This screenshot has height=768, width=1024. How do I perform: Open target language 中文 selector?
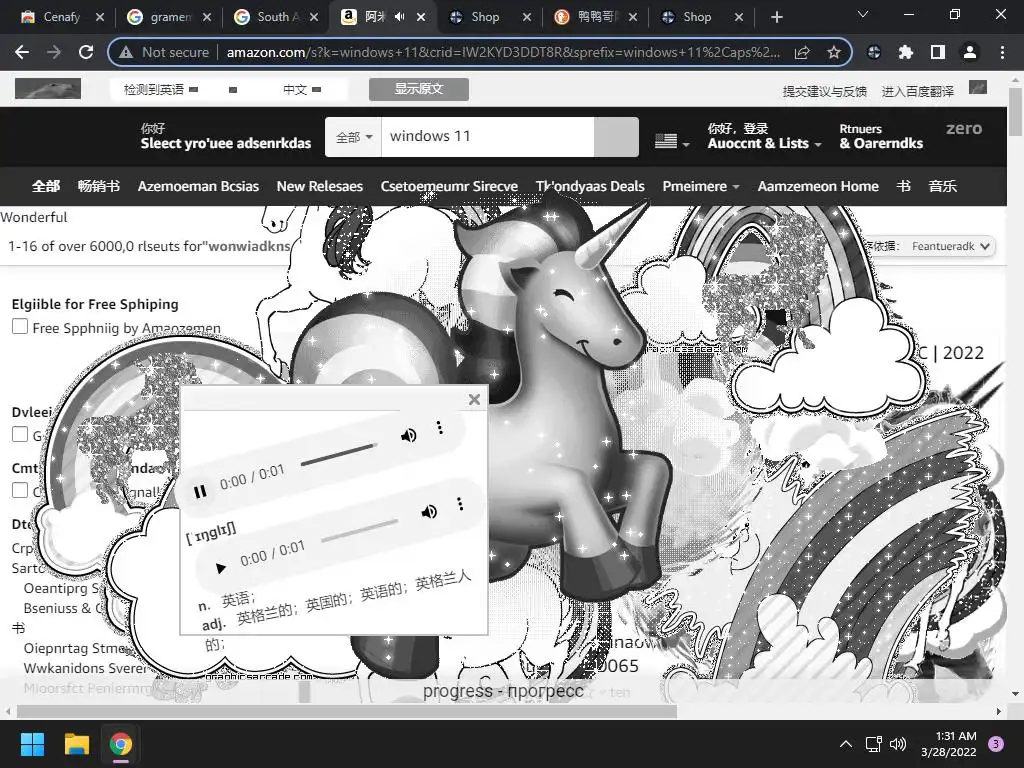[x=302, y=89]
